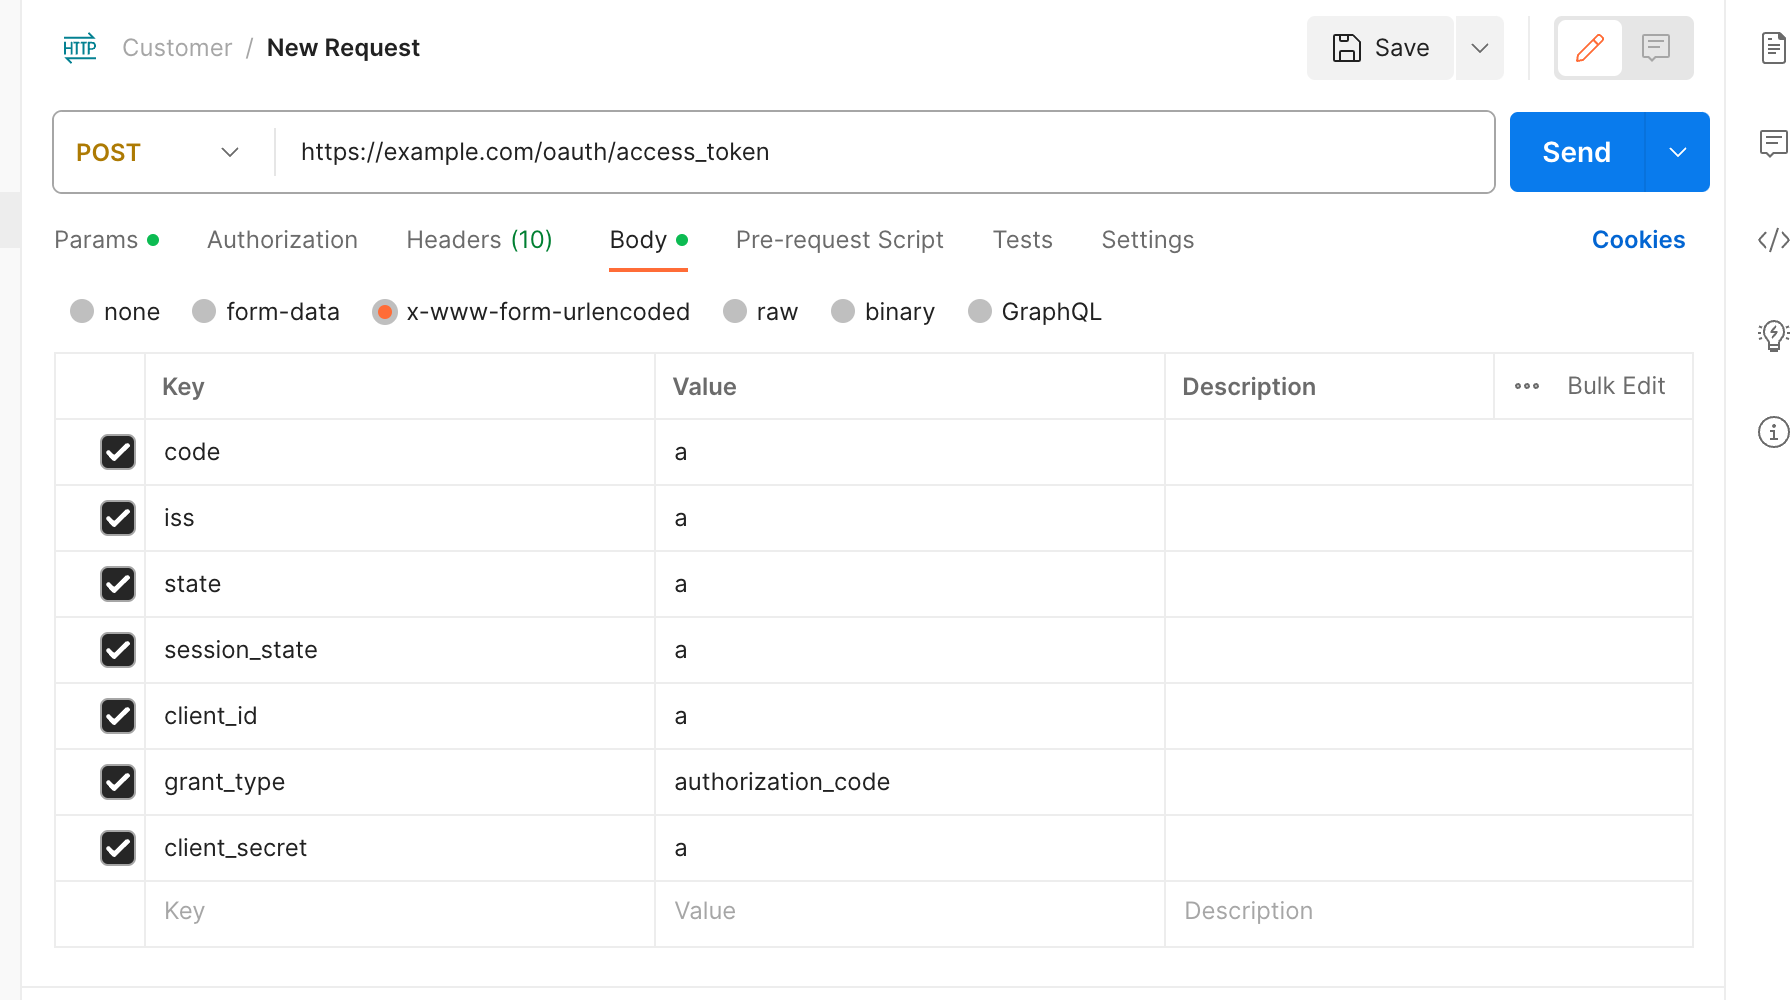Click the HTTP request type icon

[79, 47]
